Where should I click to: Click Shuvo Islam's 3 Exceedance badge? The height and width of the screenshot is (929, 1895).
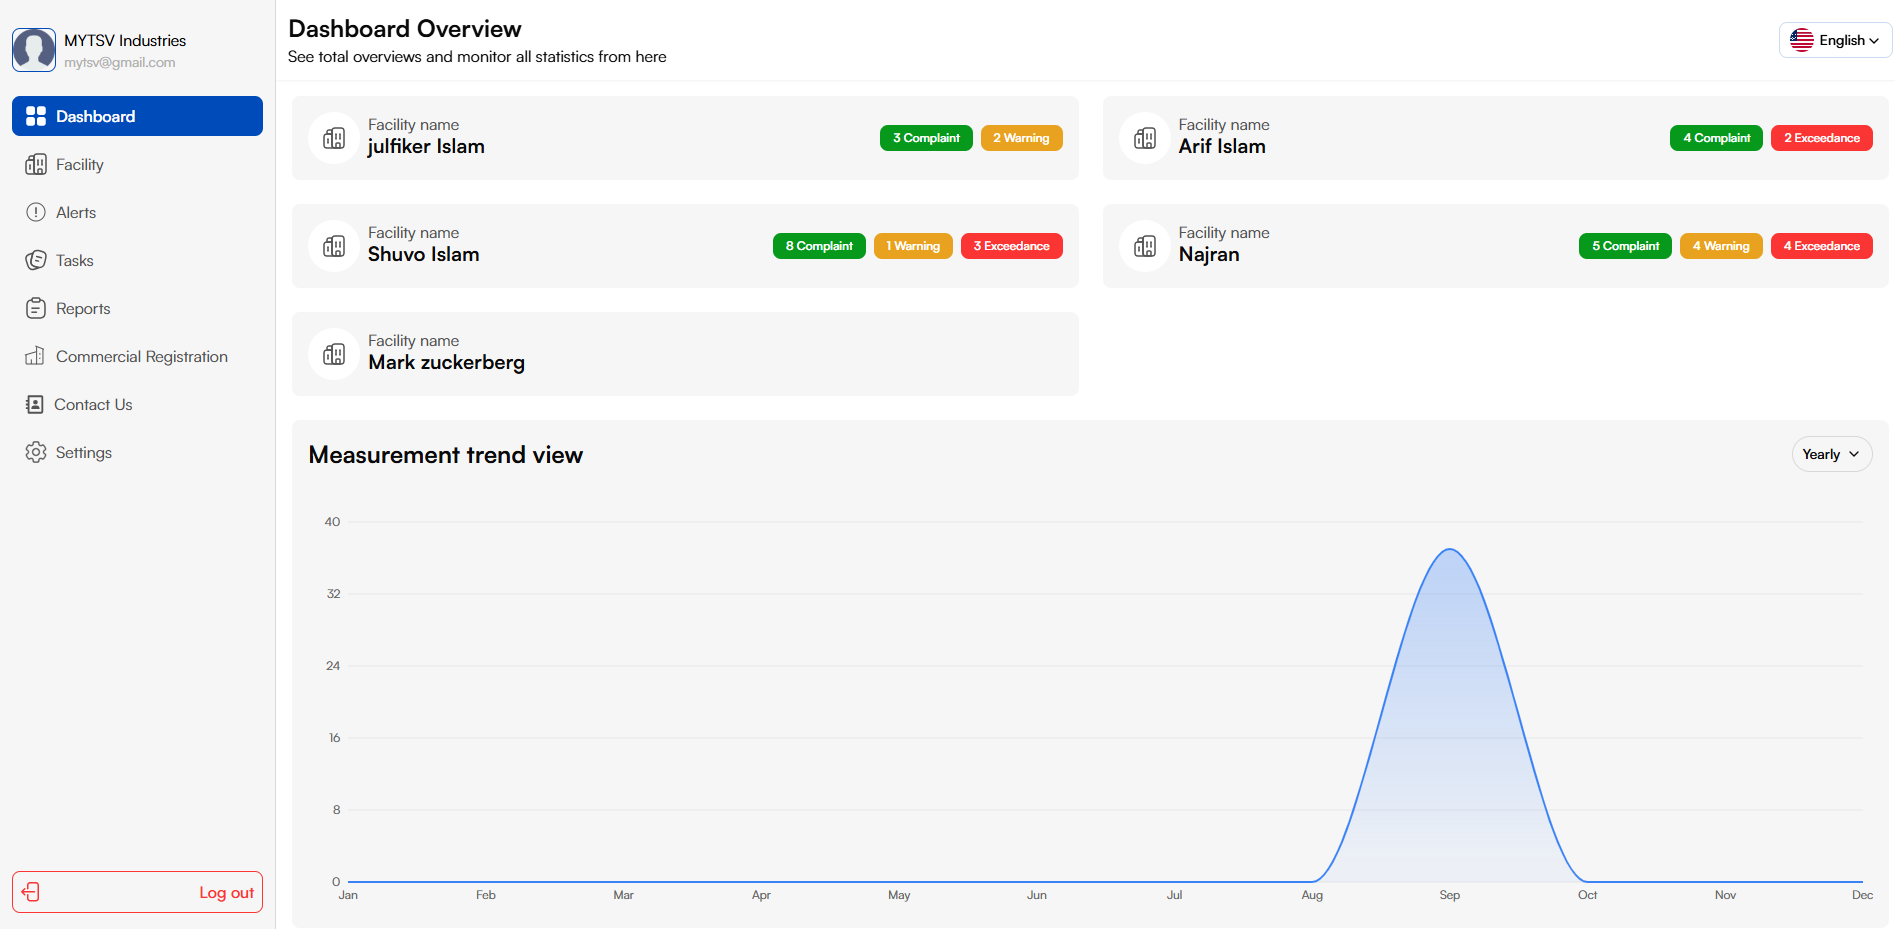[x=1012, y=246]
